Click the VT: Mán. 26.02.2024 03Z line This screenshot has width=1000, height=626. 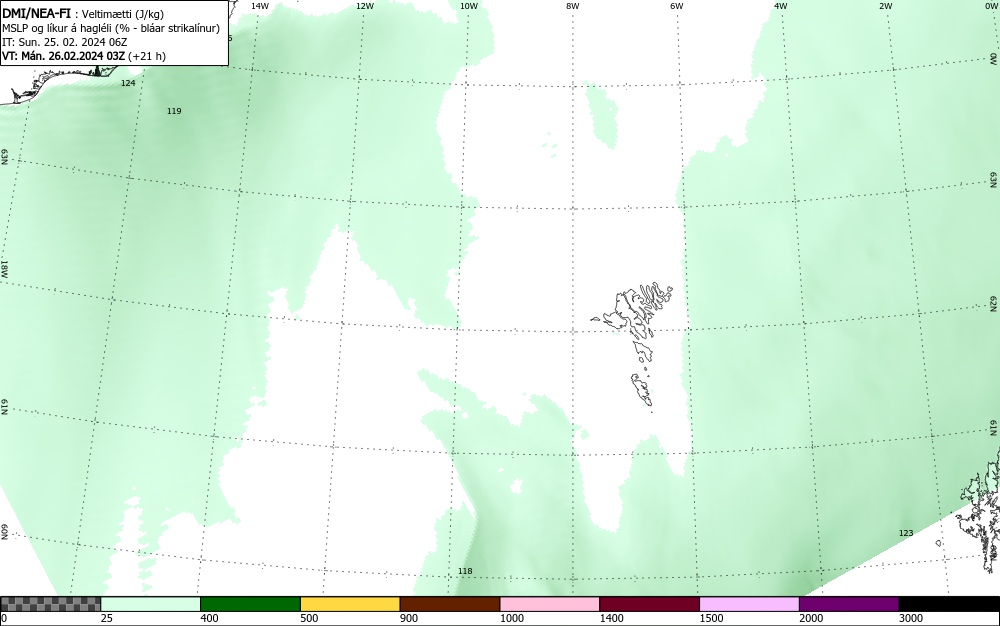coord(64,56)
